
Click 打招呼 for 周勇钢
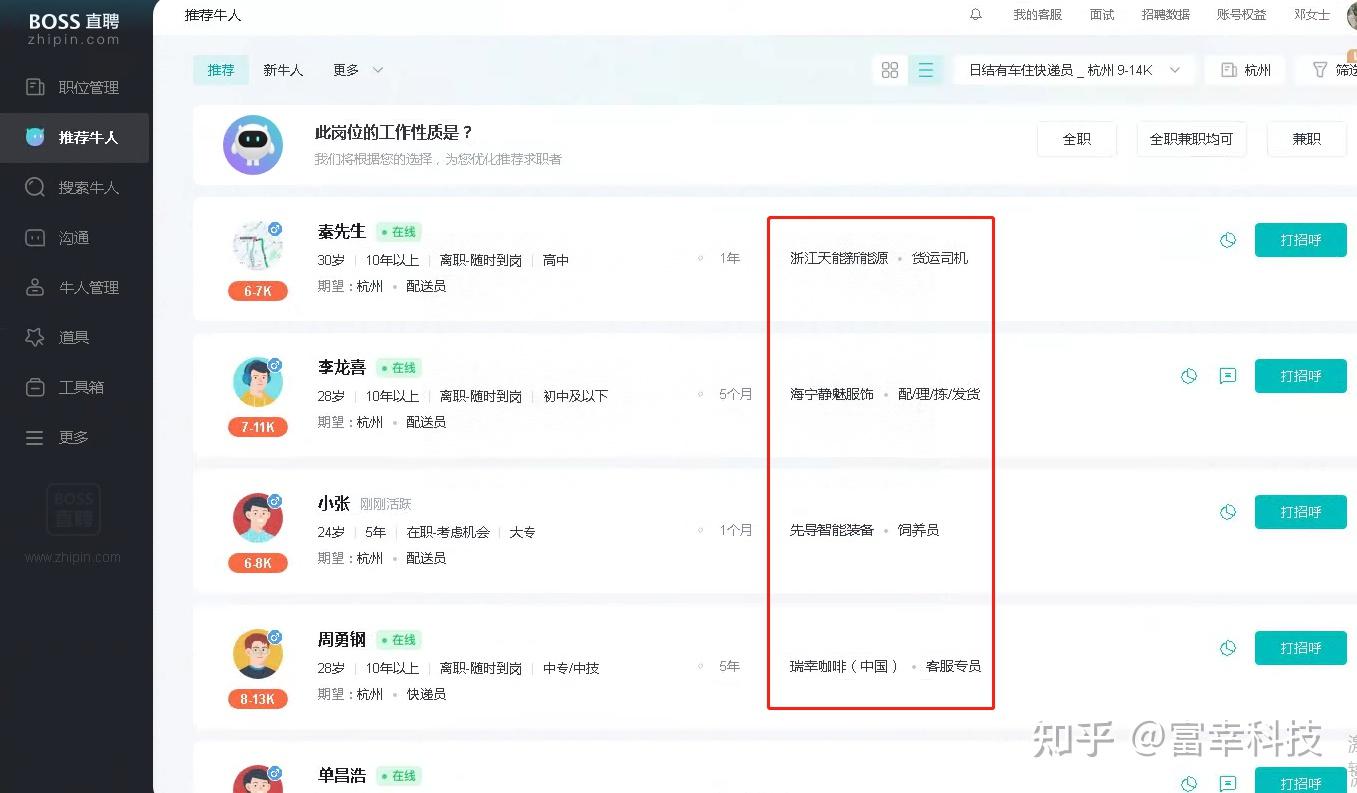[x=1301, y=648]
